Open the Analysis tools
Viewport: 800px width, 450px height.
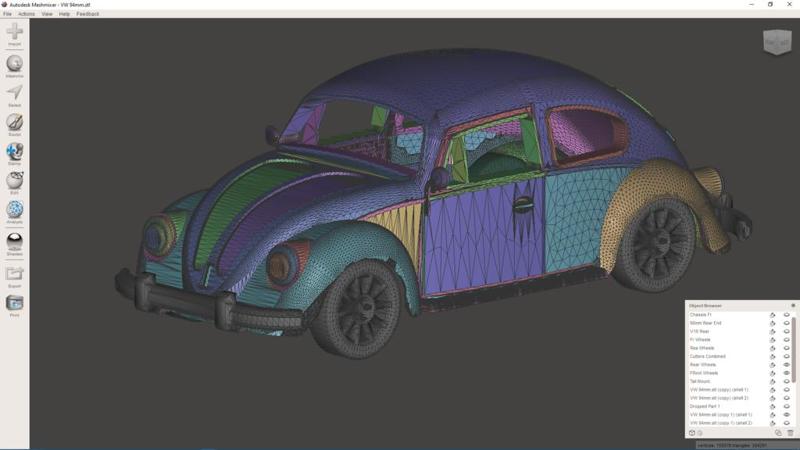pyautogui.click(x=14, y=210)
